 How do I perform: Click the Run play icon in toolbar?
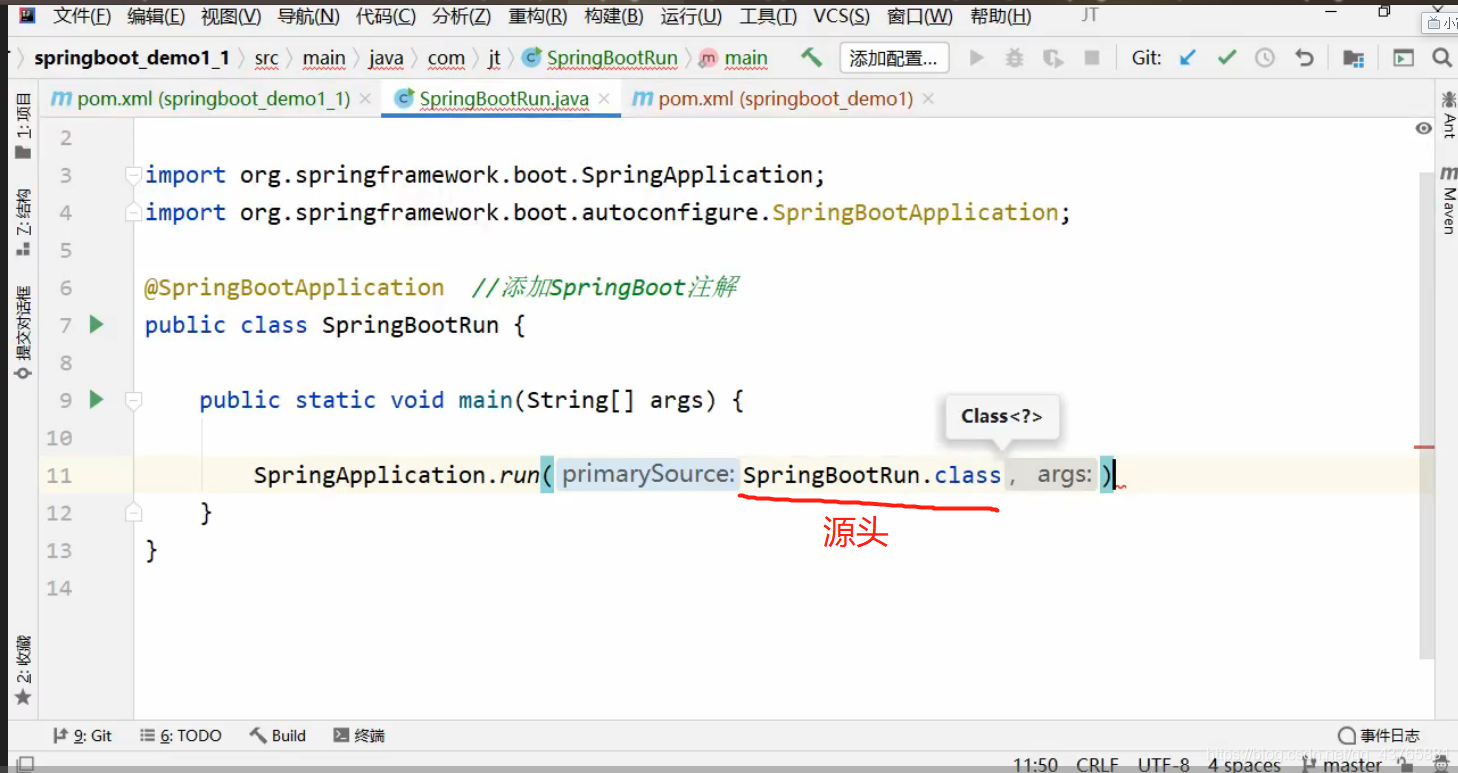click(977, 58)
